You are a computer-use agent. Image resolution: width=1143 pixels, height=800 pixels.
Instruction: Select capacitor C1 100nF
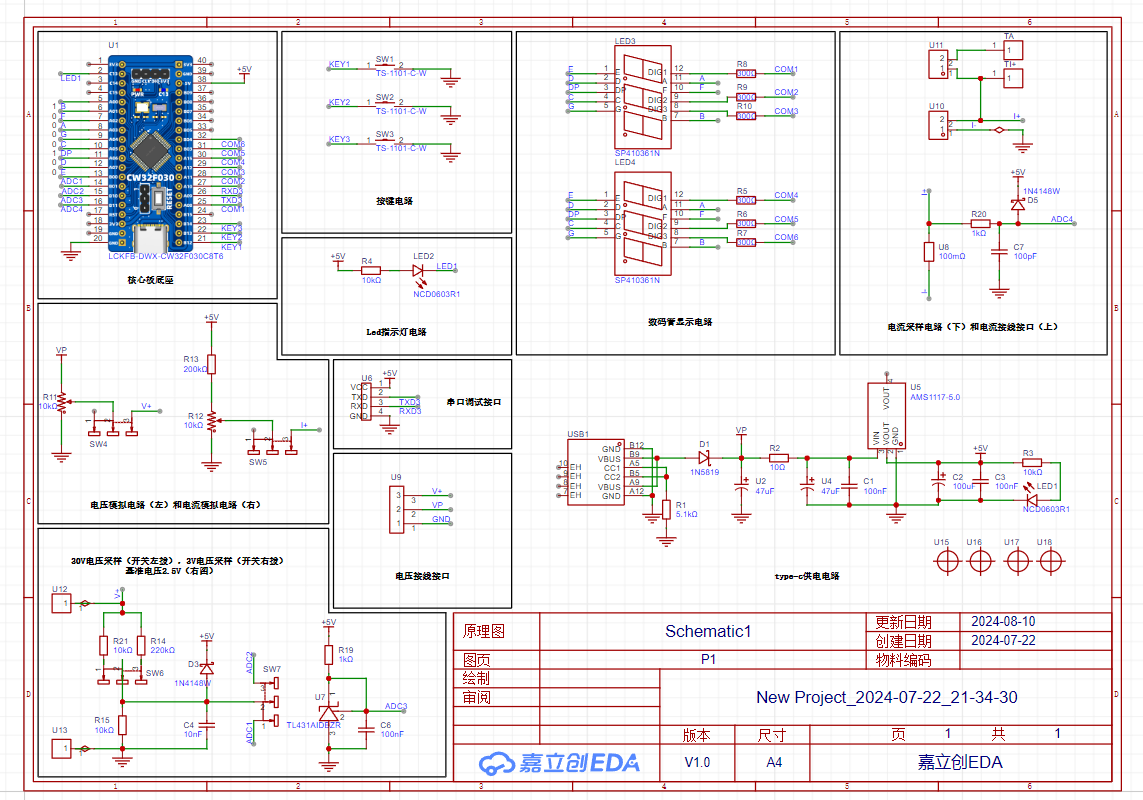(x=849, y=486)
